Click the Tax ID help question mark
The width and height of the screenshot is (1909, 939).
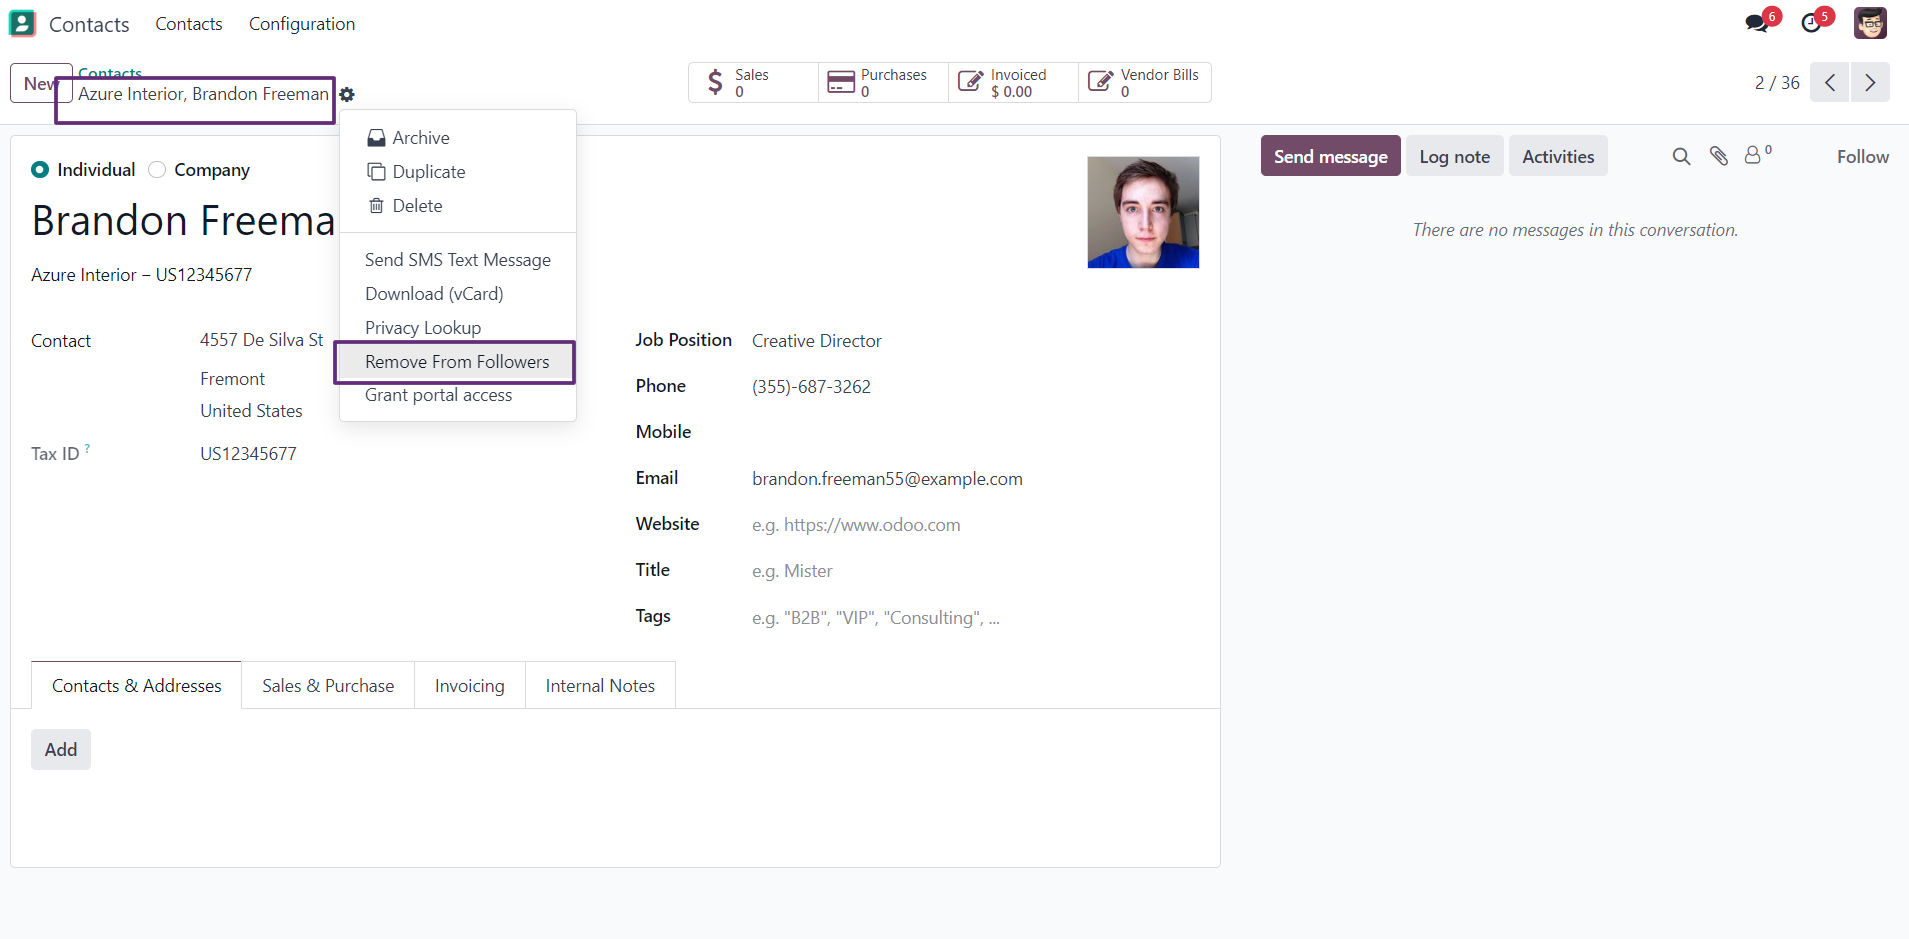coord(87,449)
